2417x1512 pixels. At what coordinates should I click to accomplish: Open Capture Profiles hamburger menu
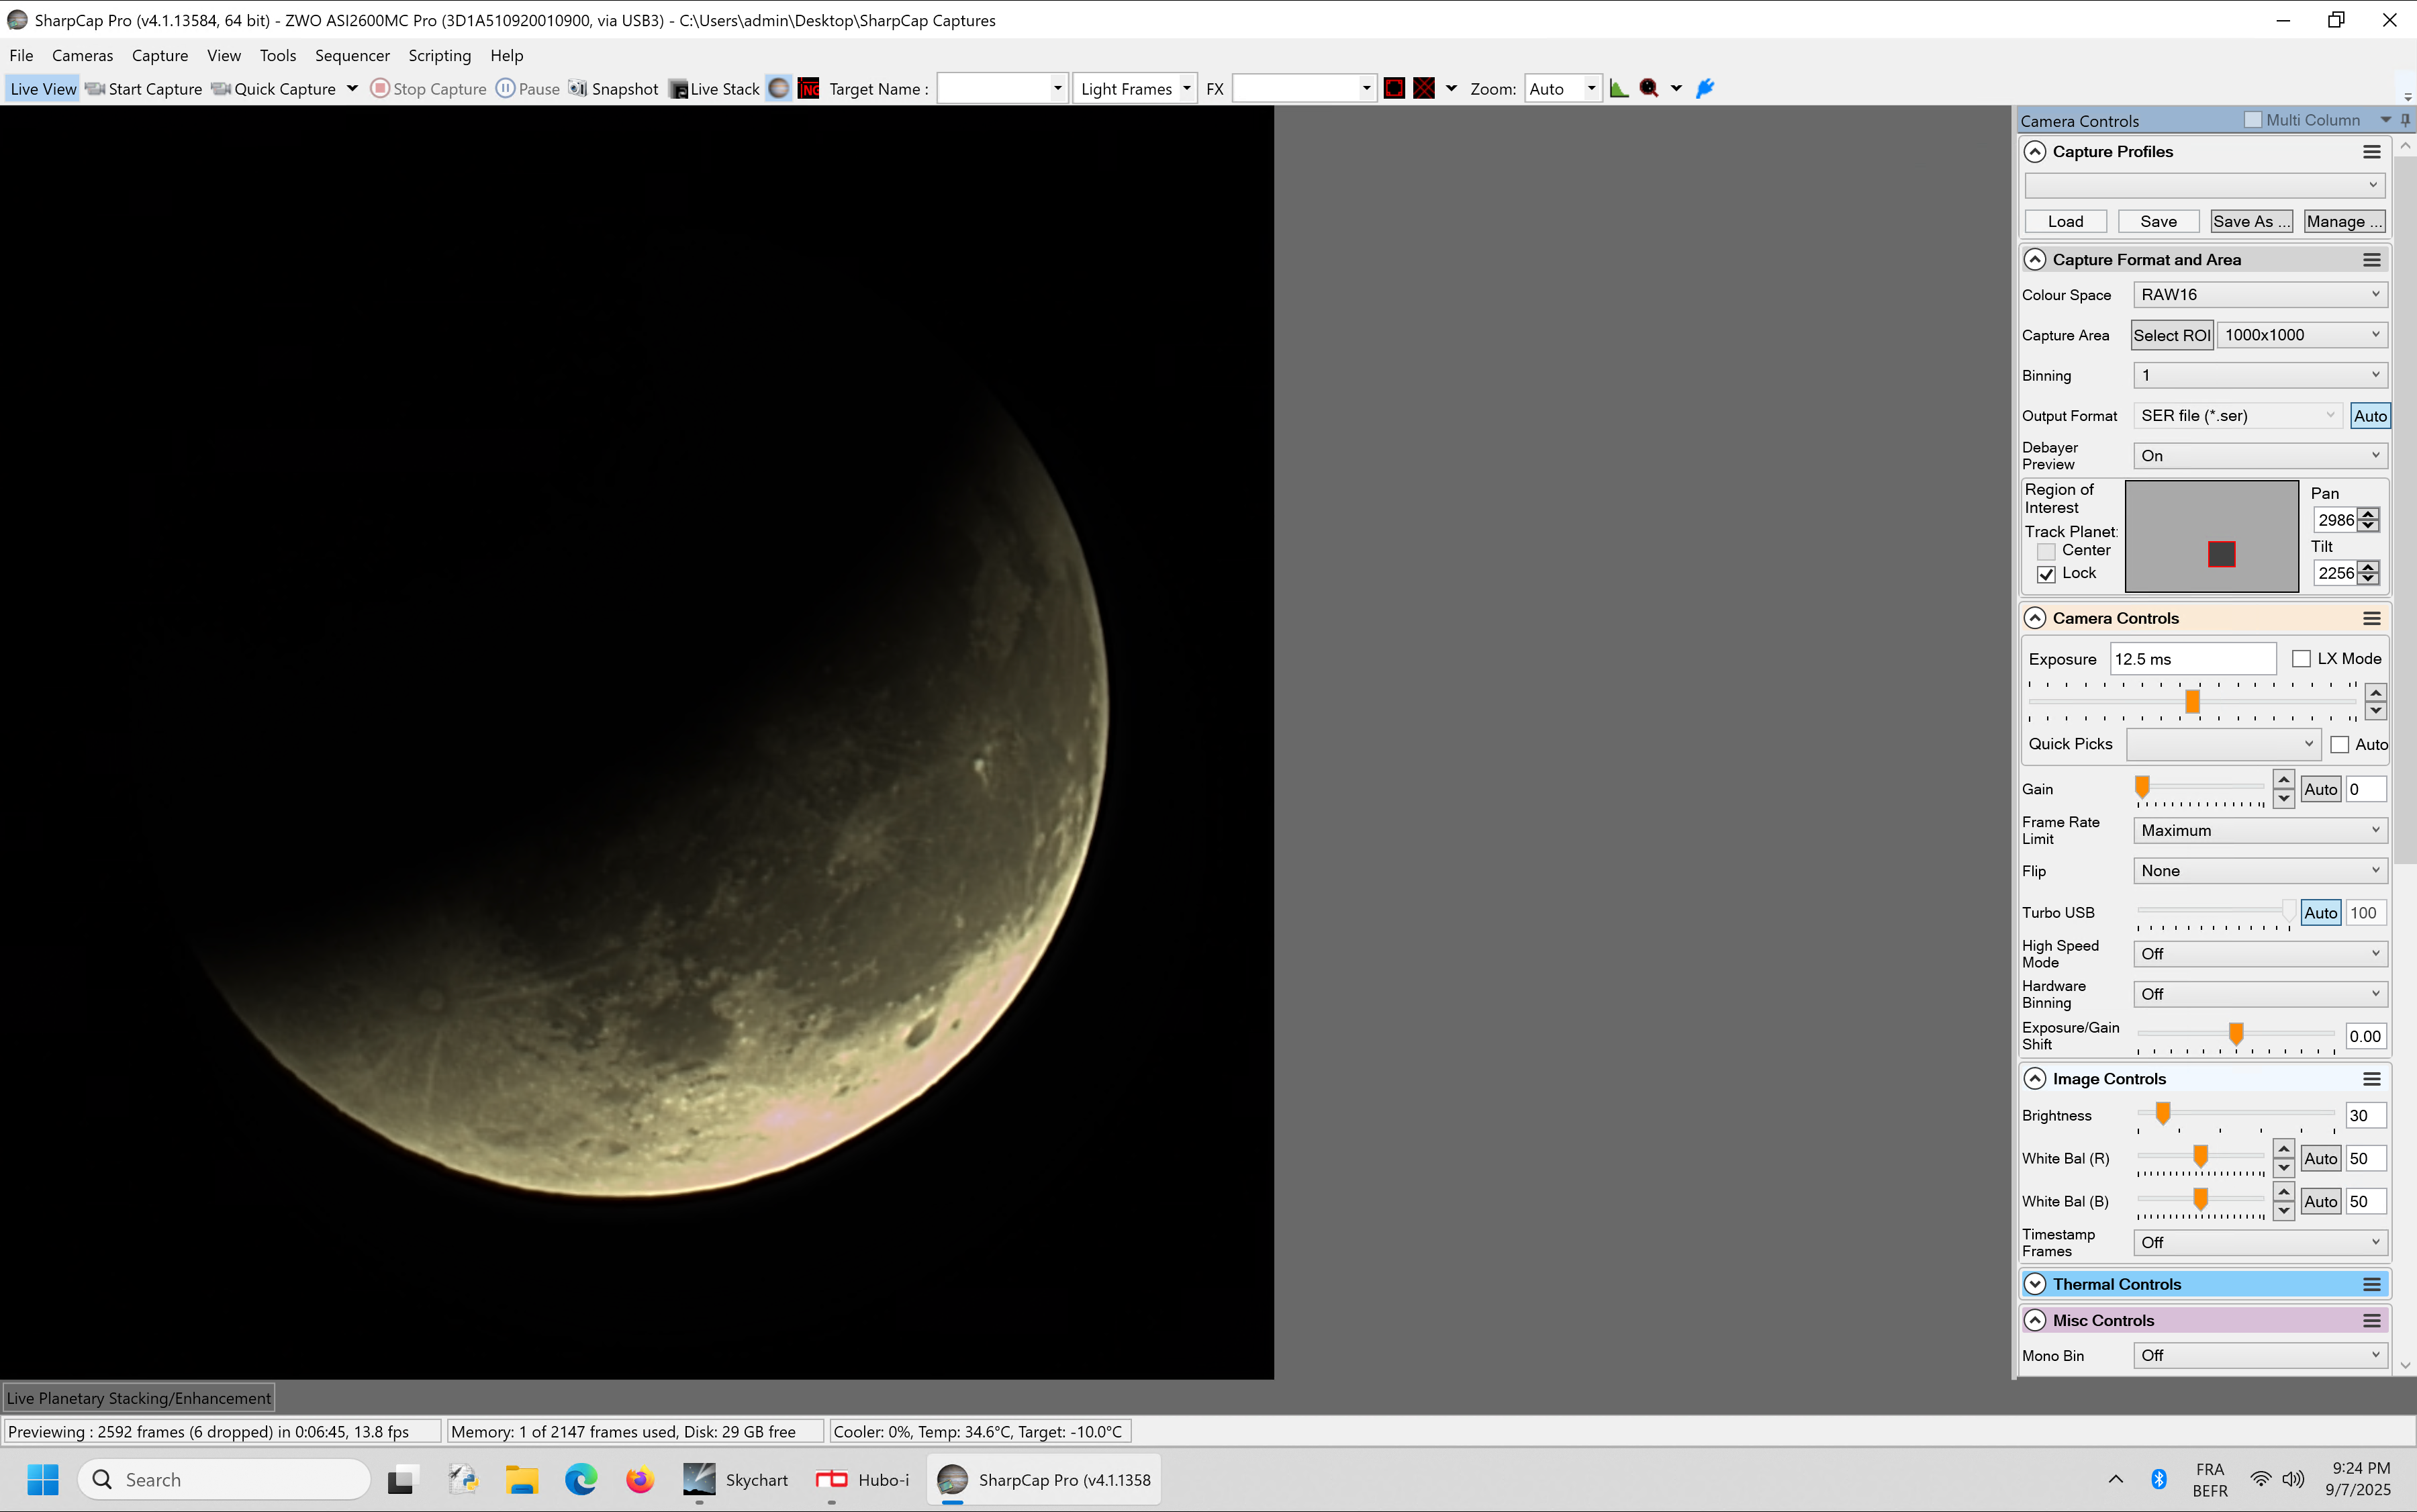[2371, 152]
